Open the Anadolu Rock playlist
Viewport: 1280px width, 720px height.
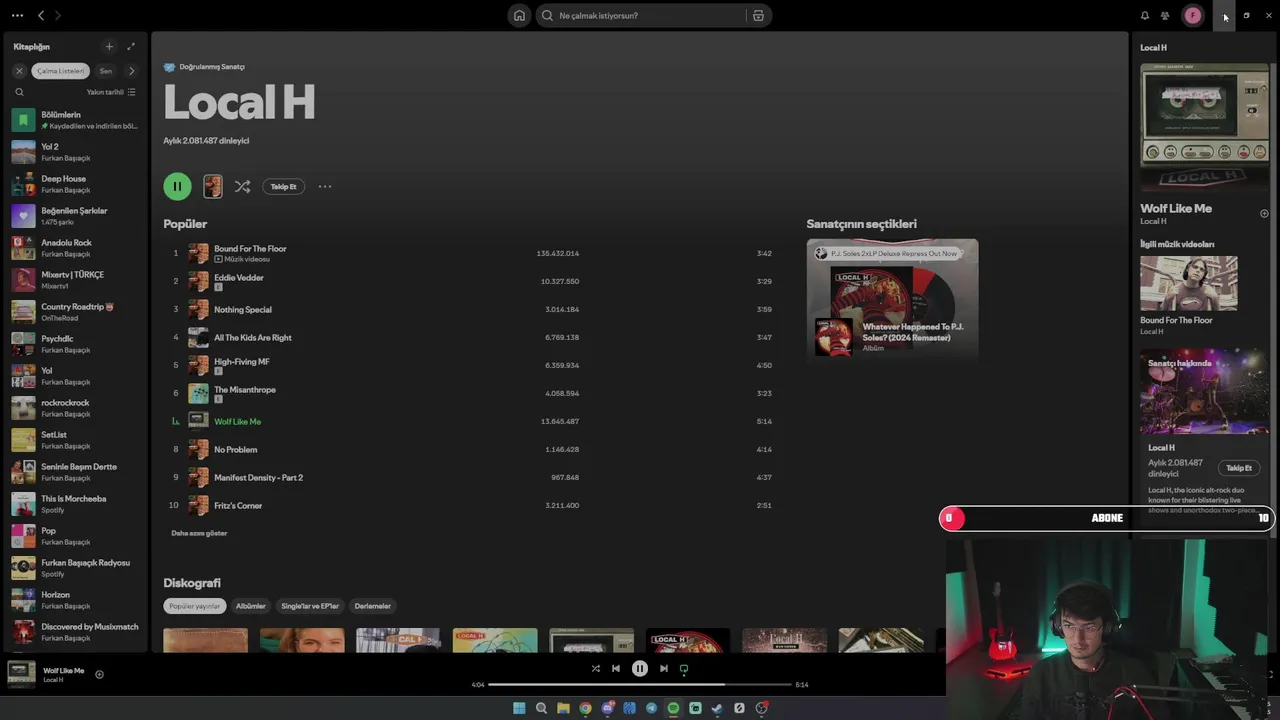[x=75, y=248]
